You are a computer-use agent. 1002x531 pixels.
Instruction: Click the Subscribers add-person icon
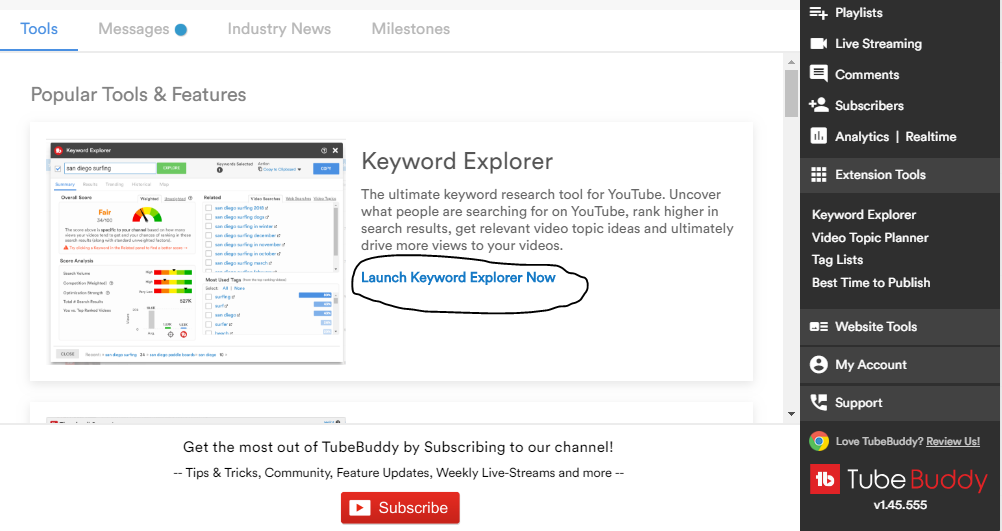click(819, 105)
